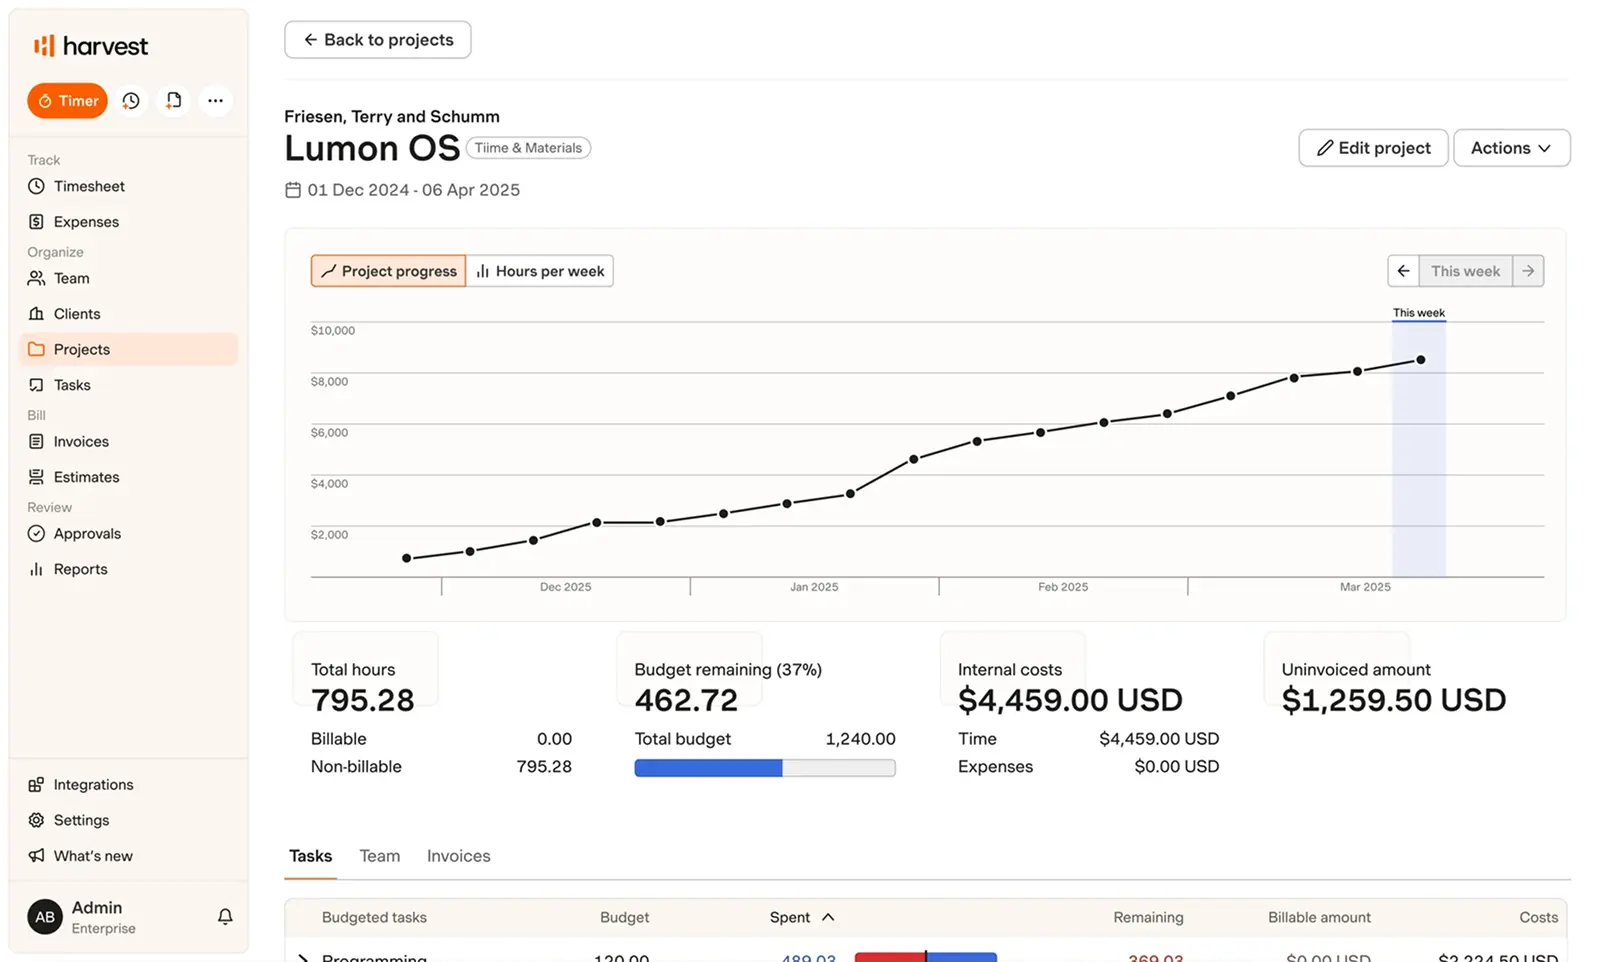The height and width of the screenshot is (962, 1600).
Task: Click the blue budget progress bar
Action: click(765, 768)
